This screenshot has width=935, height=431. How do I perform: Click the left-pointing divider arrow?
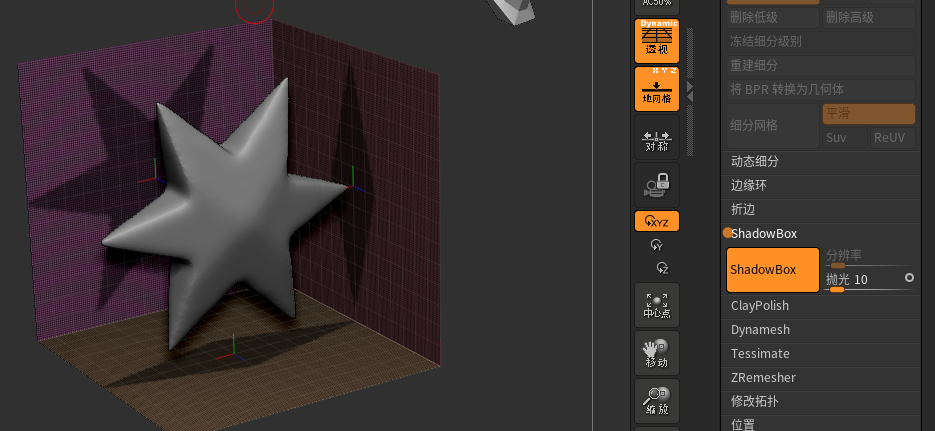690,98
